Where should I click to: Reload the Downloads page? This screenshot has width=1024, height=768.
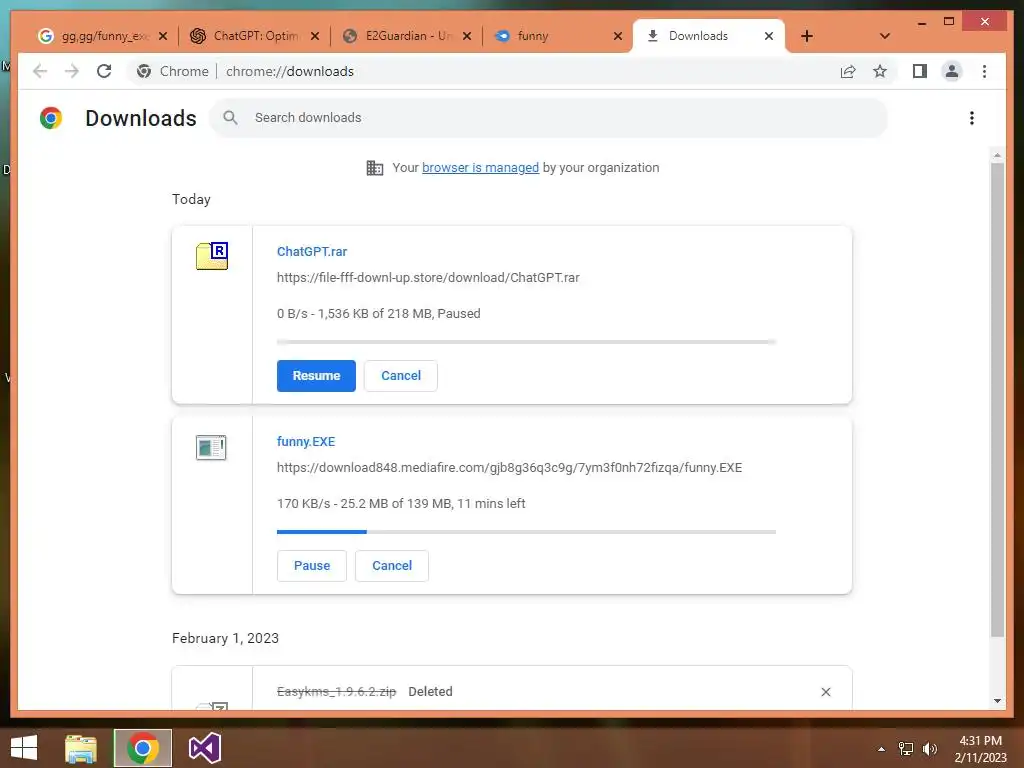tap(104, 71)
